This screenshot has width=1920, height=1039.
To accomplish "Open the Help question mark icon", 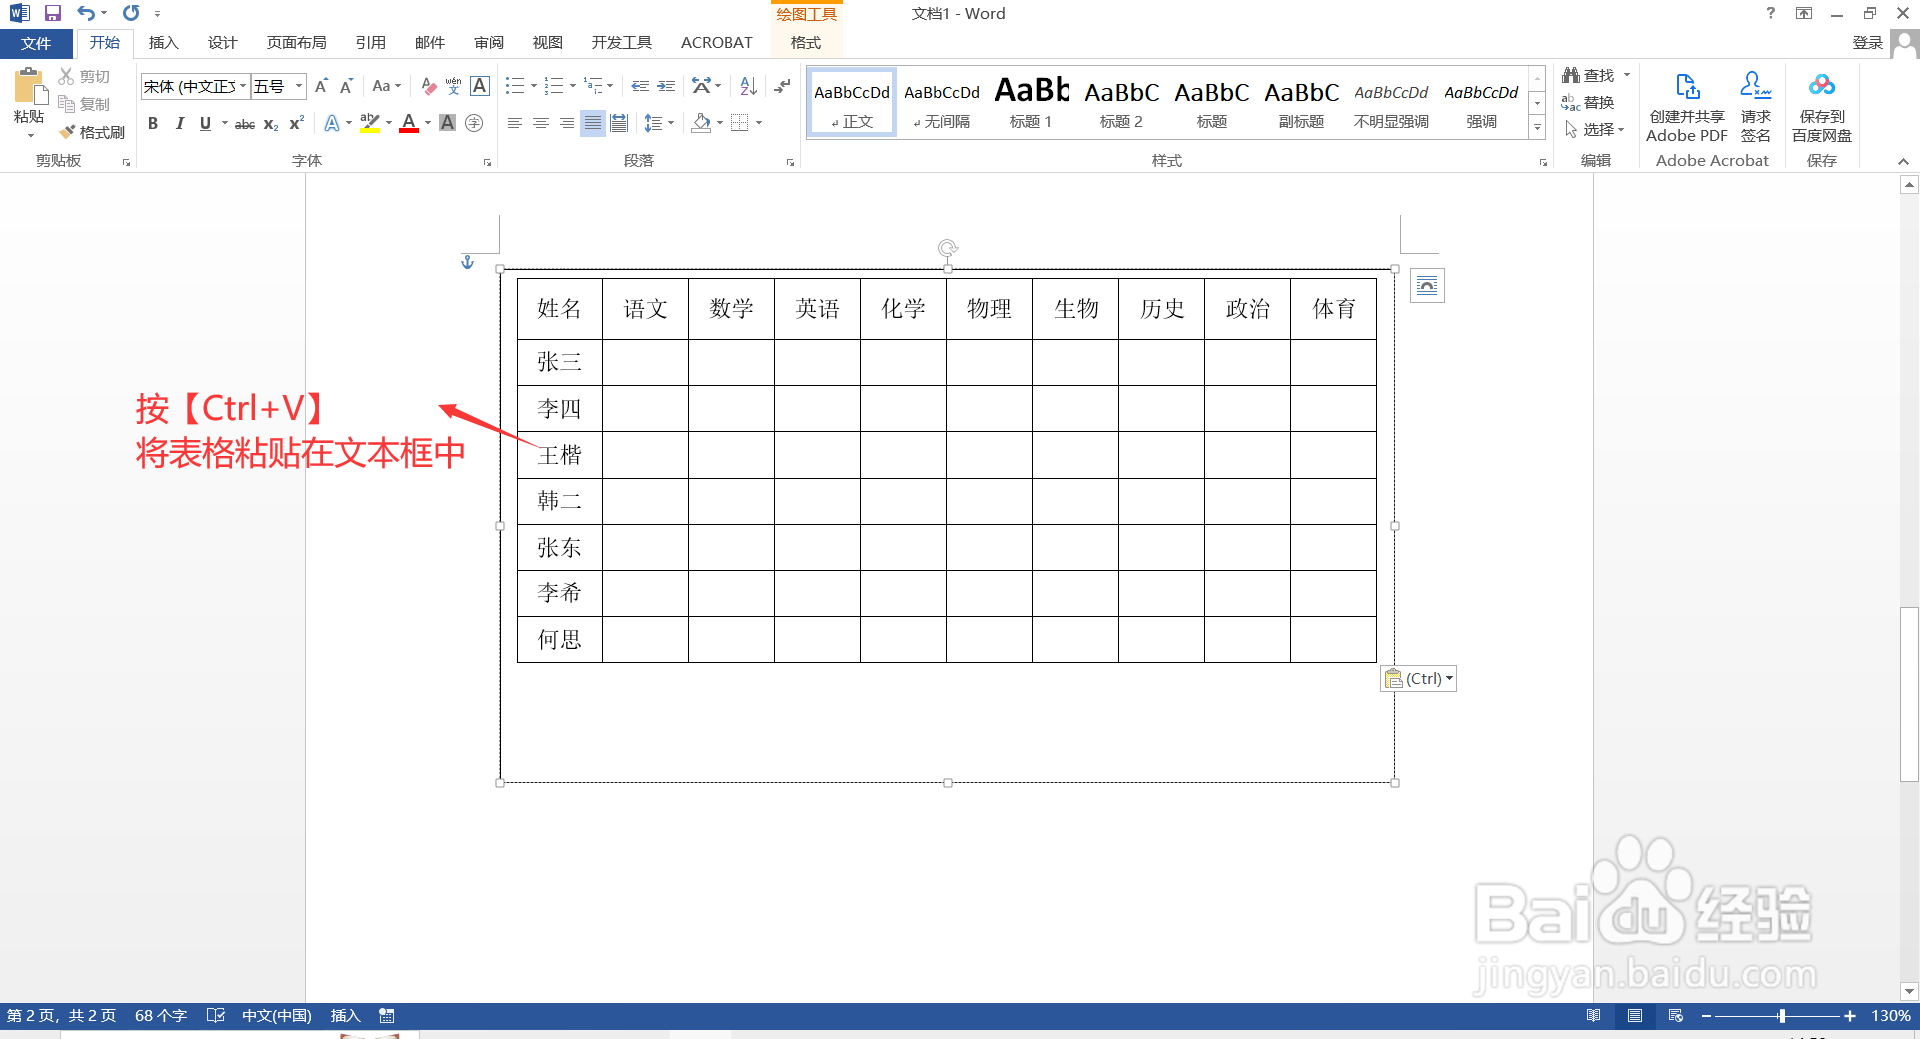I will (x=1771, y=13).
